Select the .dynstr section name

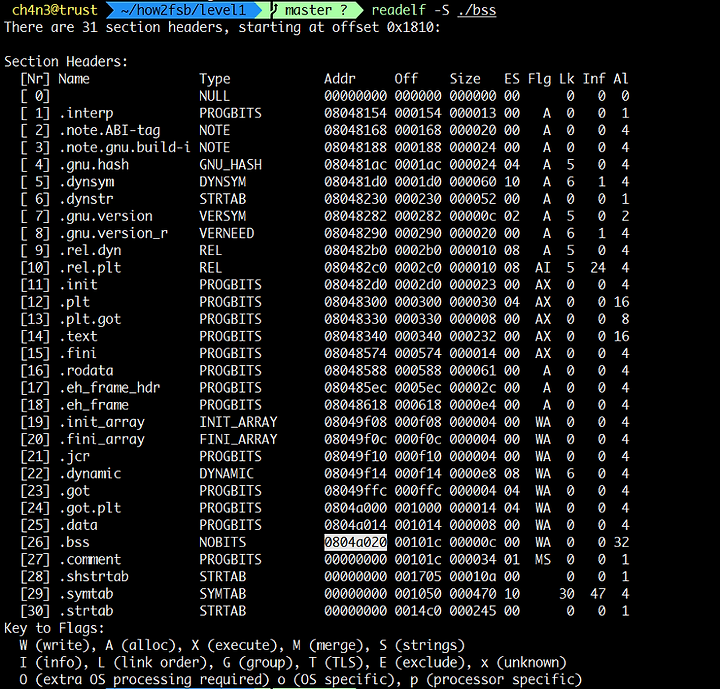pyautogui.click(x=86, y=199)
